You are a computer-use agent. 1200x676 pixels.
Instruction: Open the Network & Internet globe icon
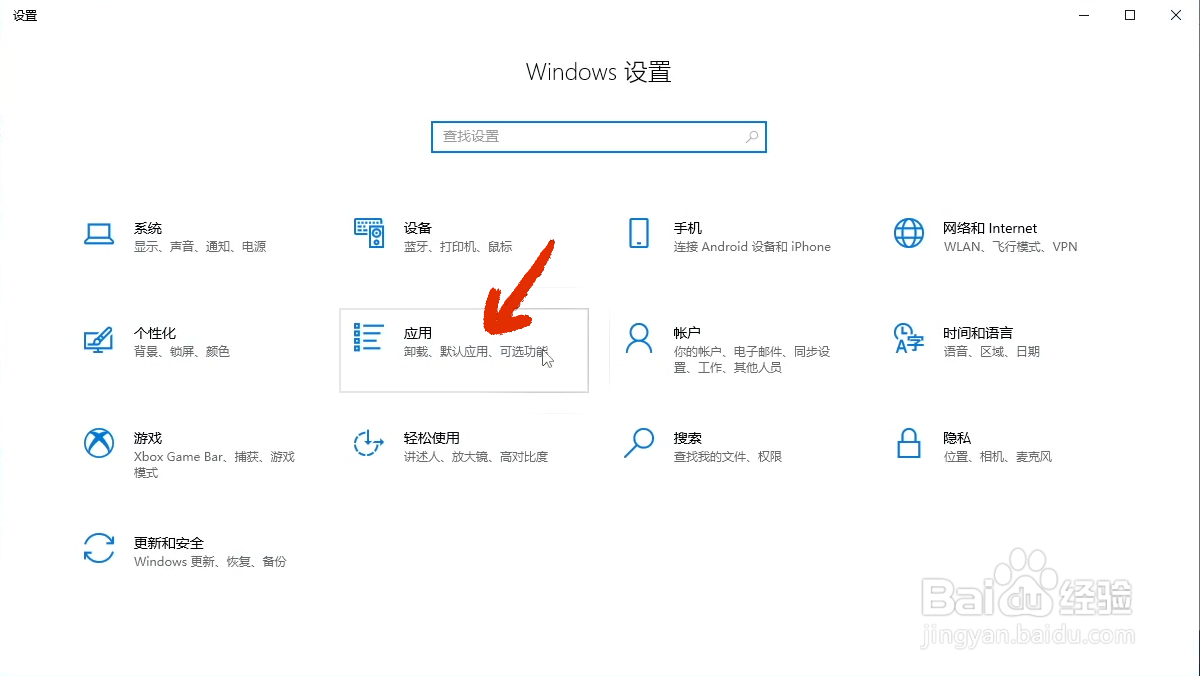(909, 233)
